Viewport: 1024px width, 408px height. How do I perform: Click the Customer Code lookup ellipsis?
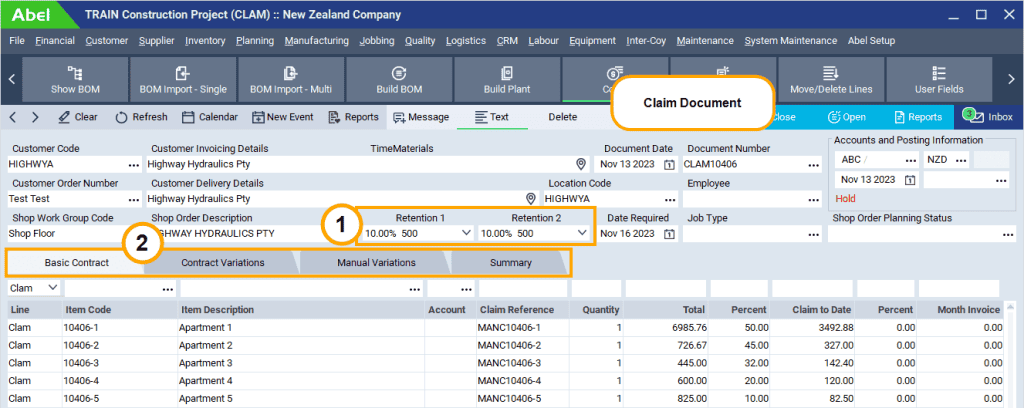133,164
